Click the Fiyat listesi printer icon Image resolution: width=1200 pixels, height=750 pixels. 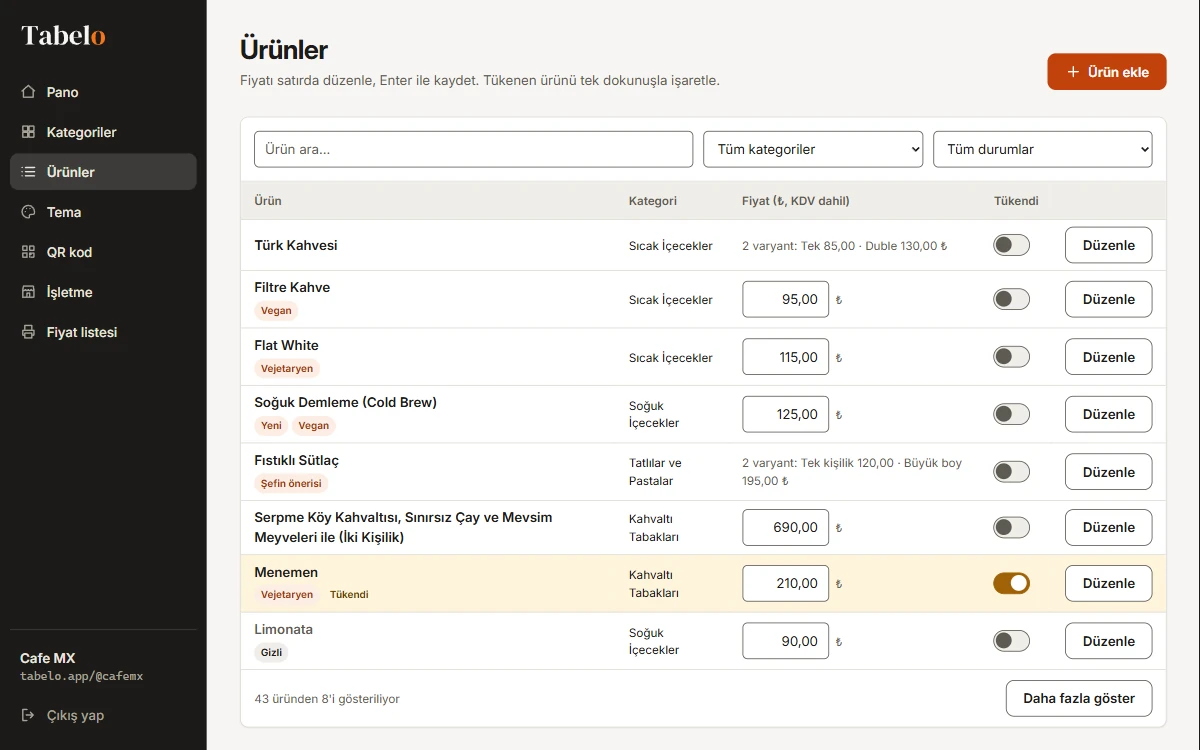point(28,332)
